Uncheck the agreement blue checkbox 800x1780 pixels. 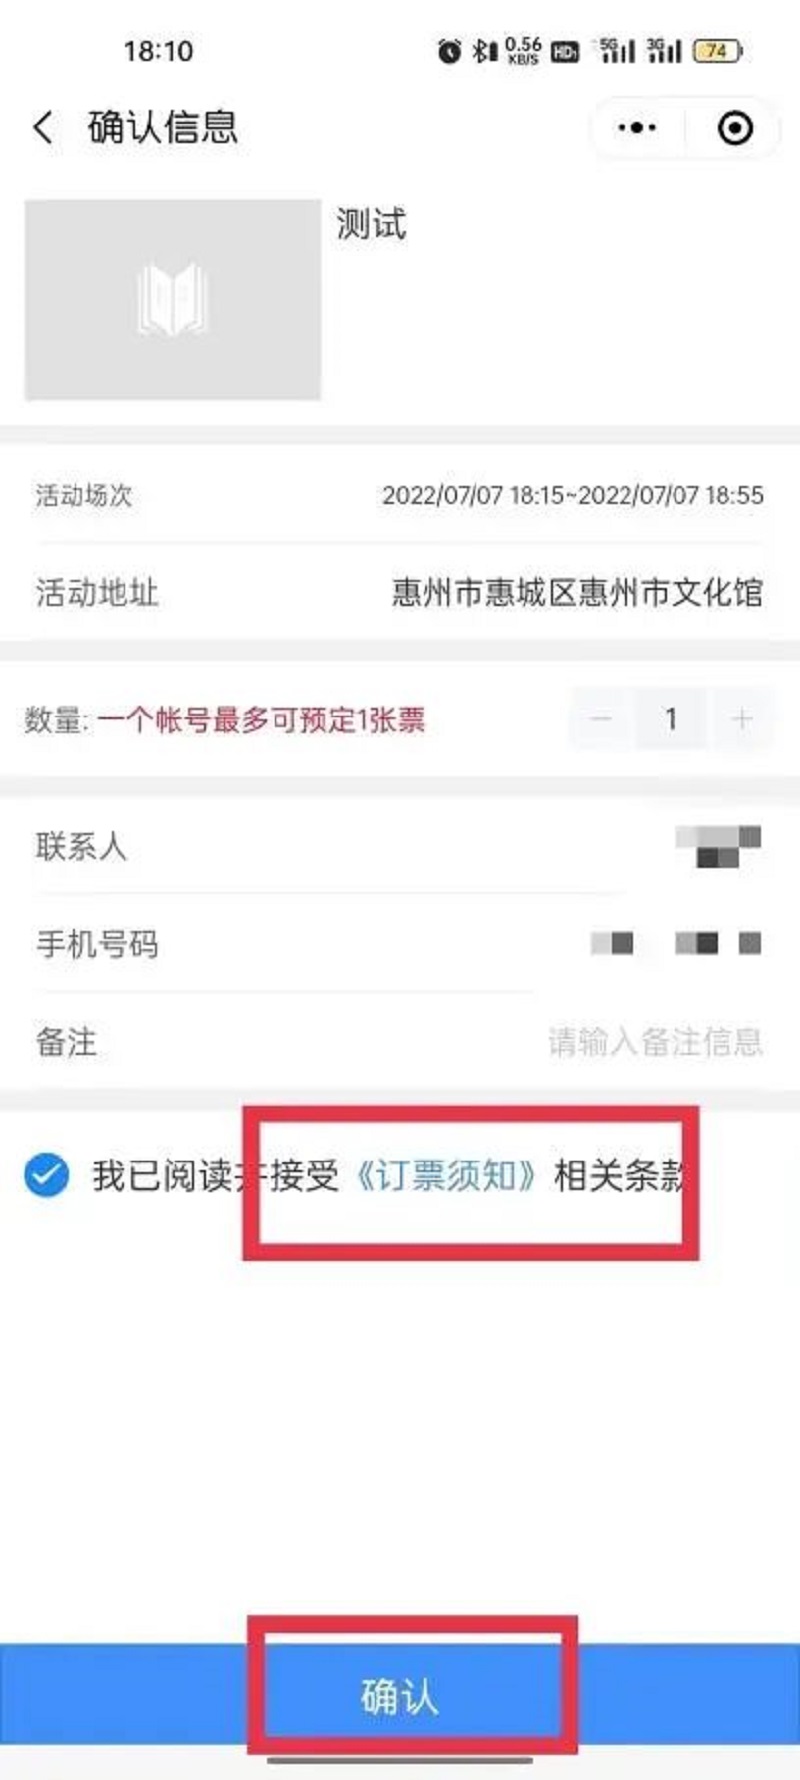tap(47, 1175)
